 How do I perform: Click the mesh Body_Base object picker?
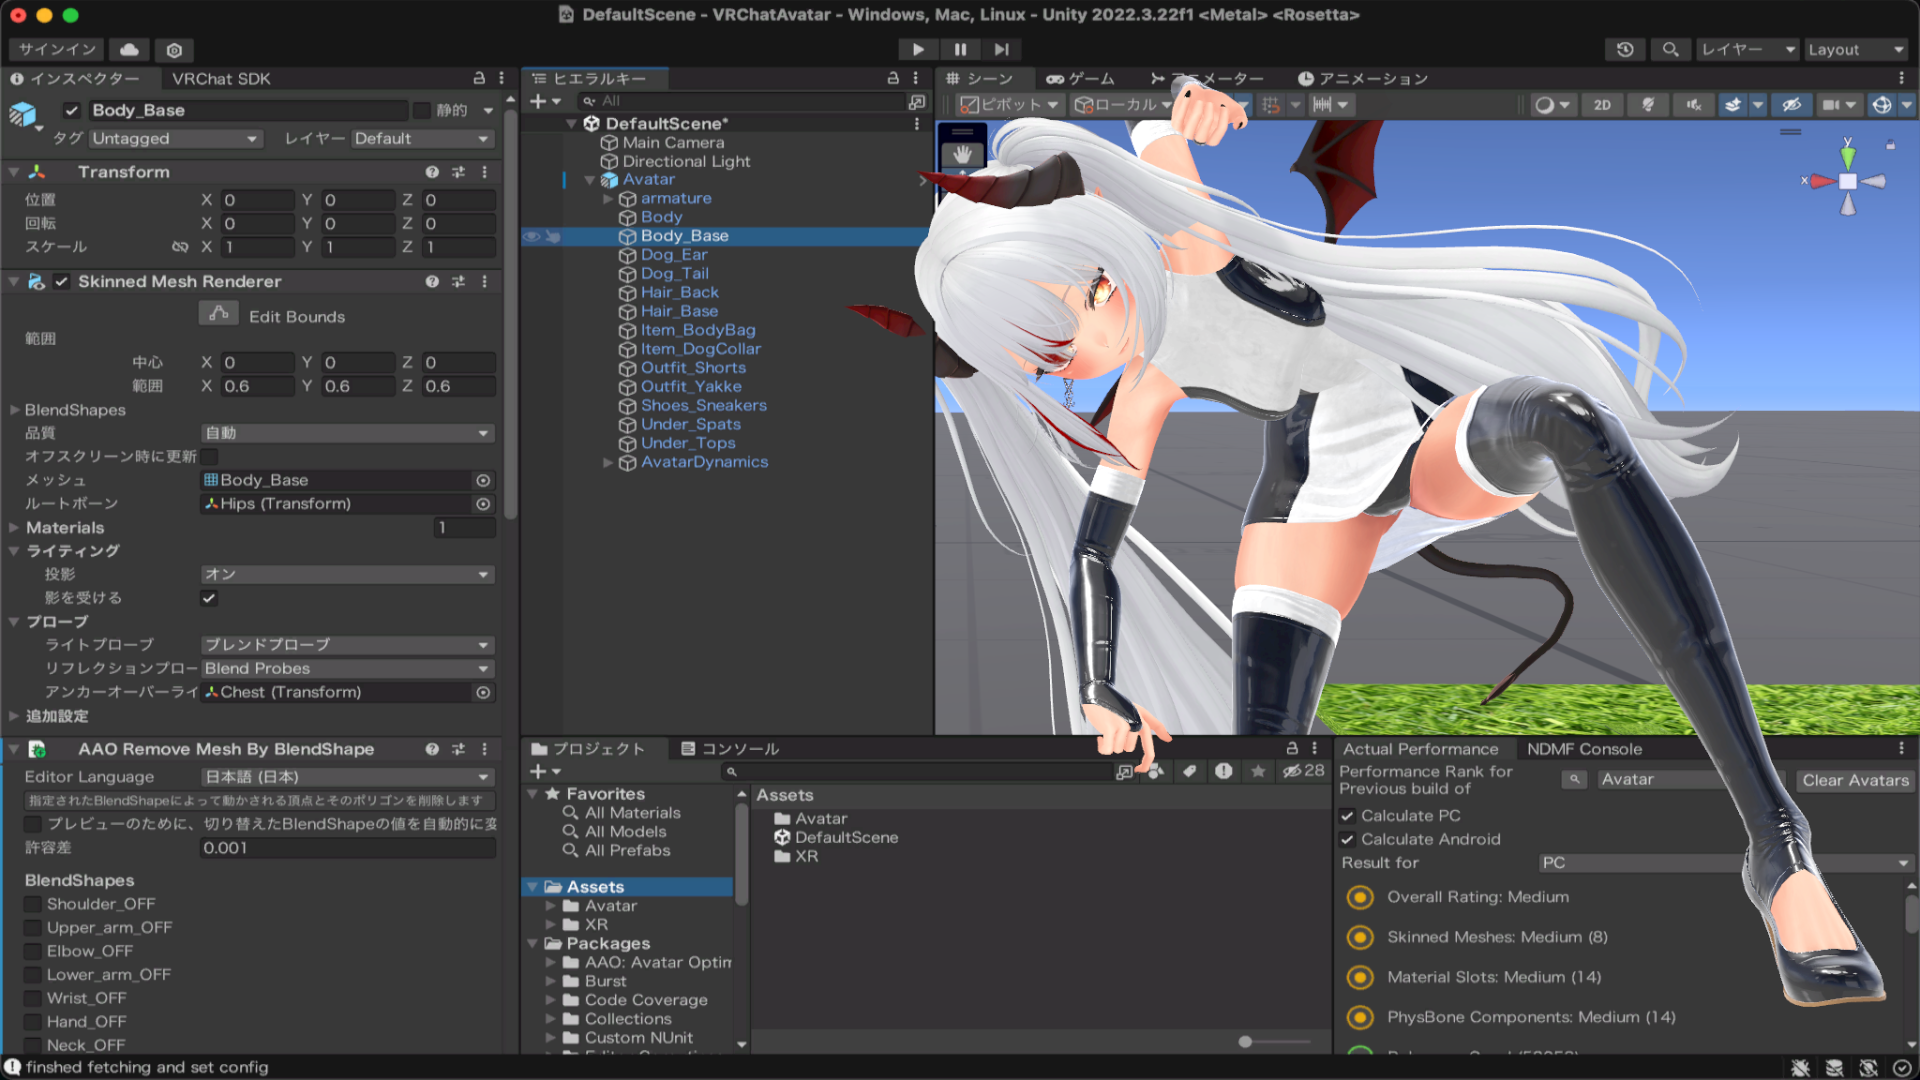coord(483,480)
